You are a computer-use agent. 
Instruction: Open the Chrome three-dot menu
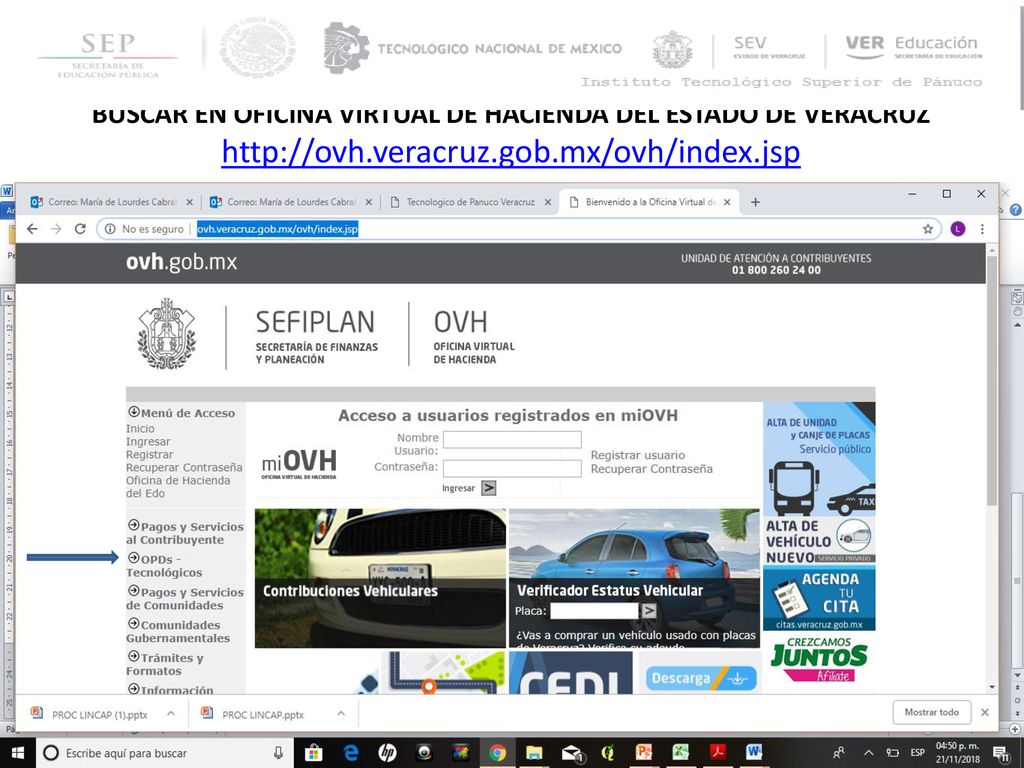click(982, 229)
